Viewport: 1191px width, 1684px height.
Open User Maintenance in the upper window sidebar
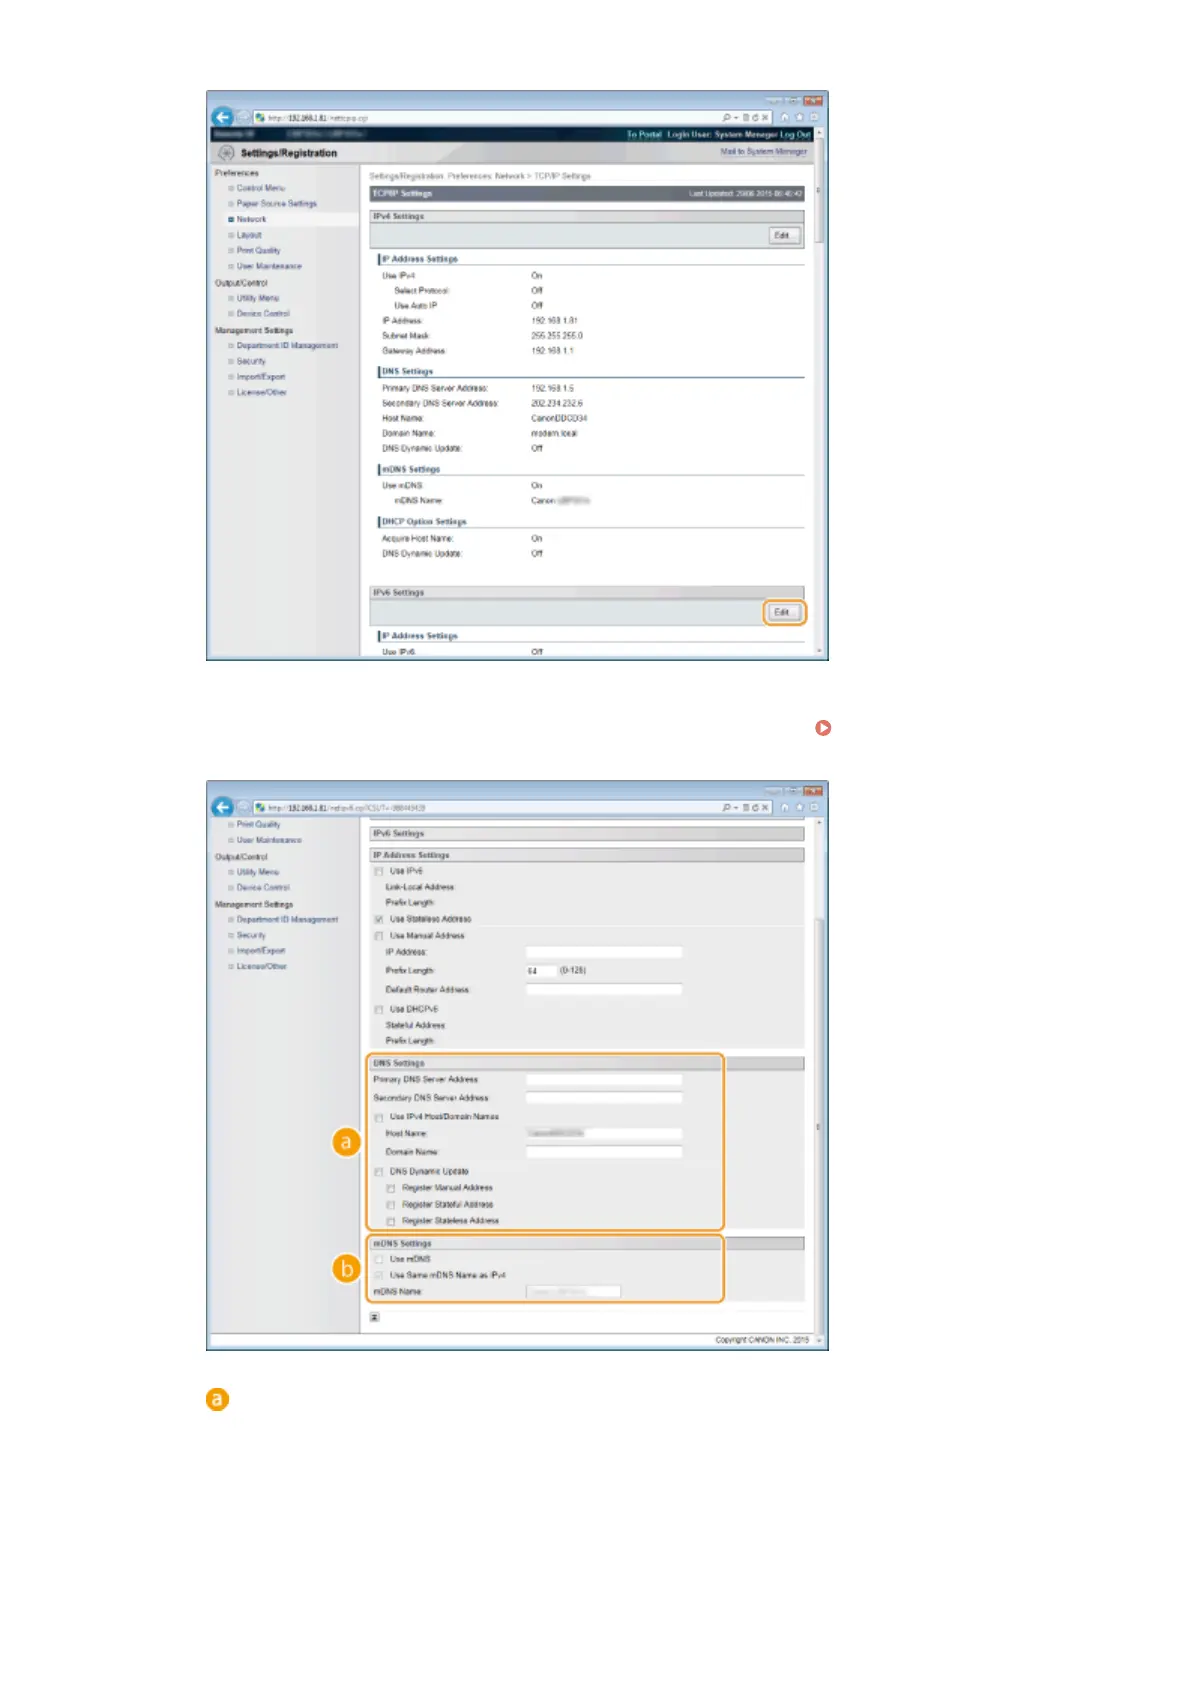pos(268,266)
